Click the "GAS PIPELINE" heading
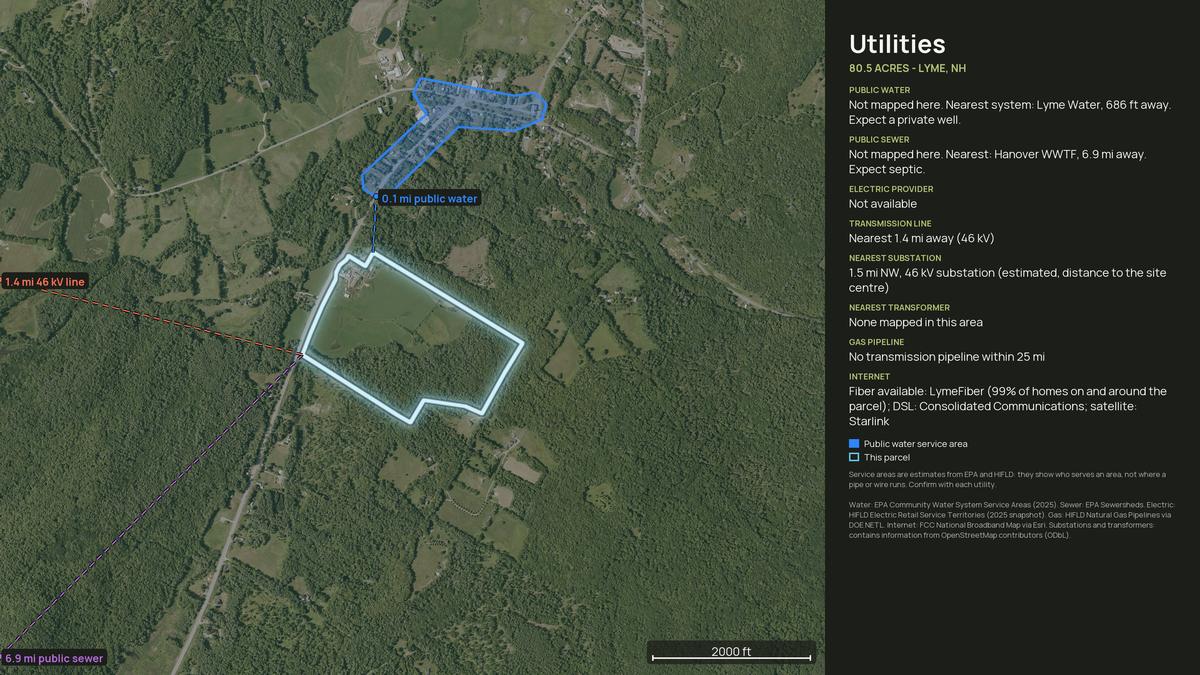The image size is (1200, 675). click(x=877, y=342)
